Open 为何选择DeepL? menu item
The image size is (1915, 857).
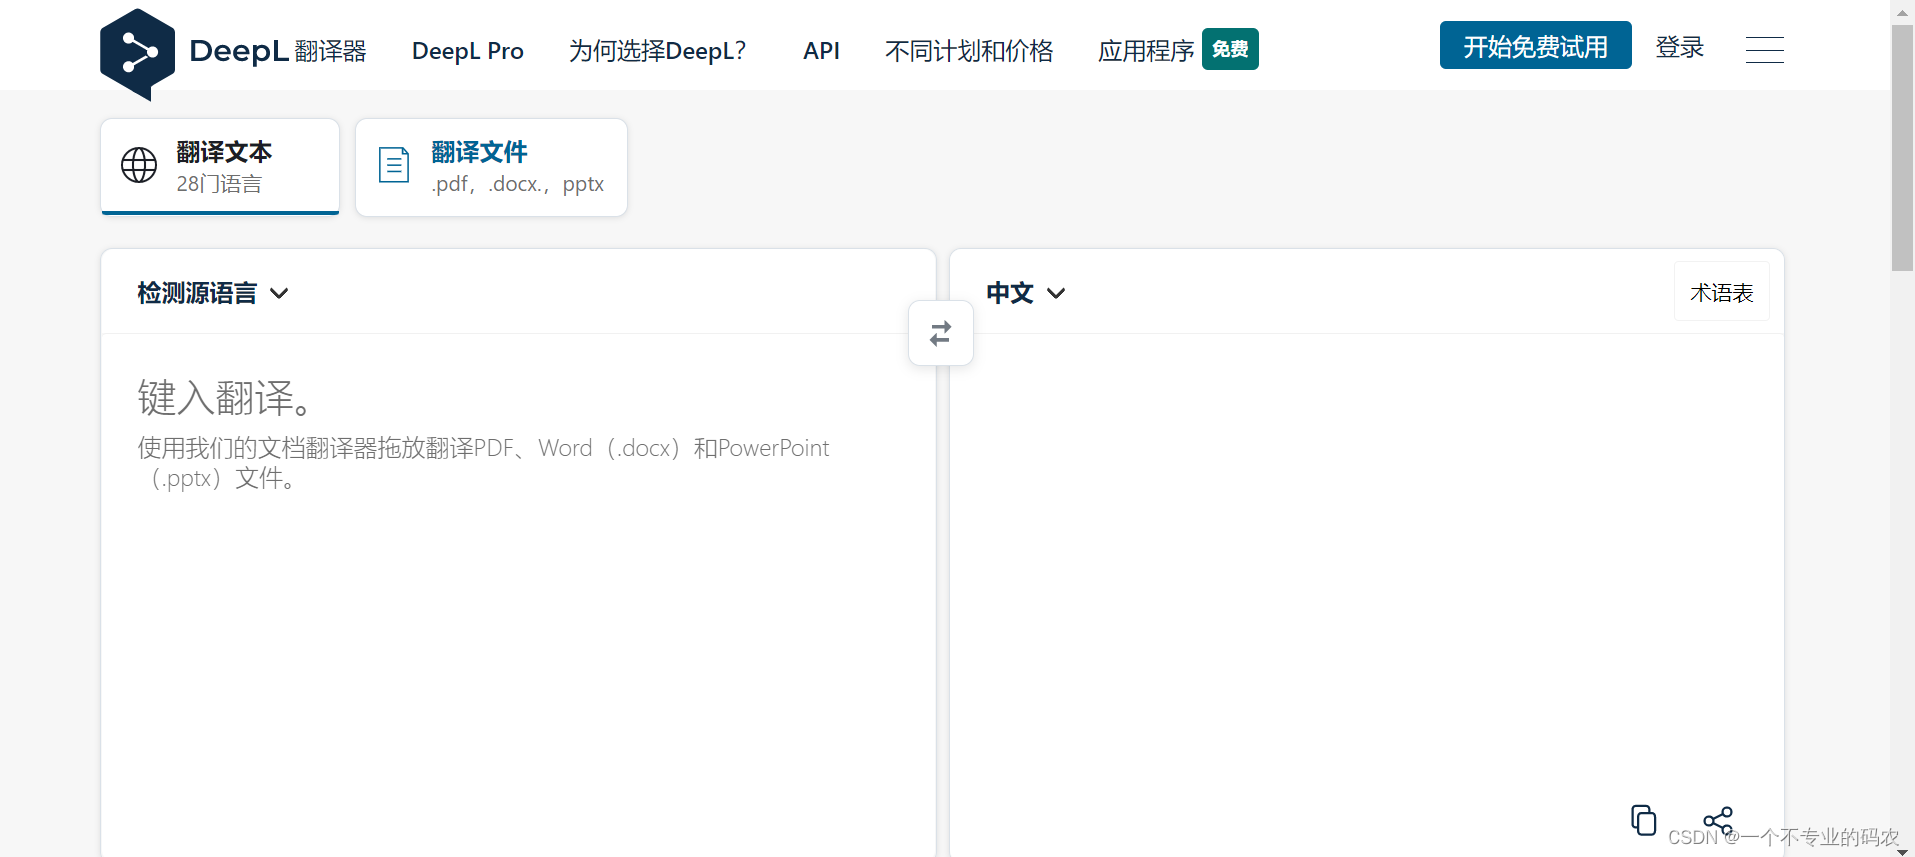click(657, 51)
